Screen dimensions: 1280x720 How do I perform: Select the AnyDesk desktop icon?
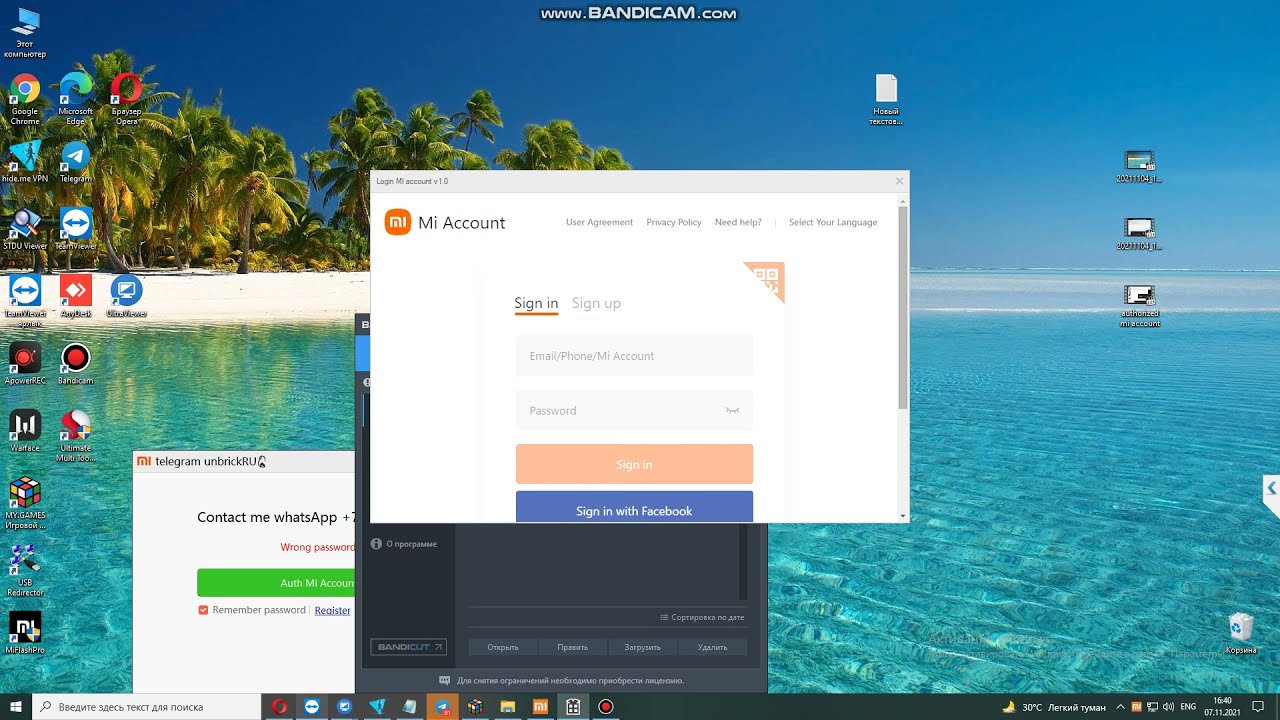75,297
